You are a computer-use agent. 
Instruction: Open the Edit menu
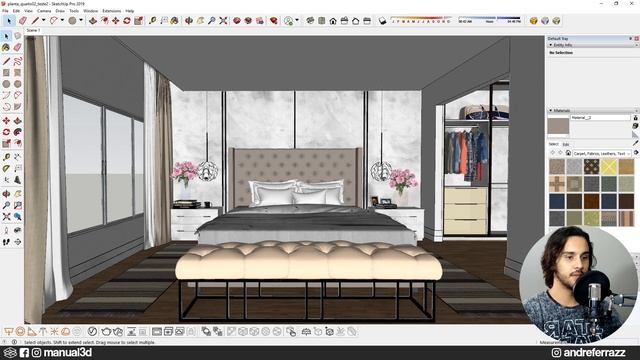pyautogui.click(x=16, y=11)
